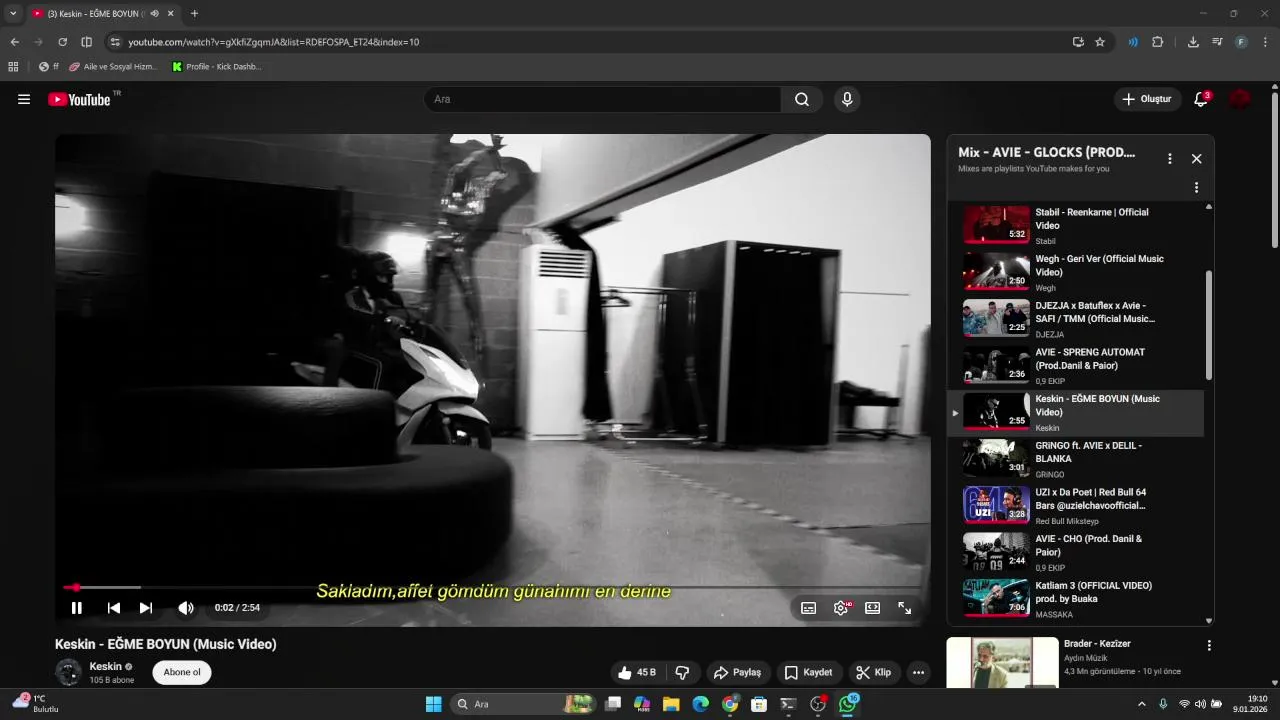Play AVIE - CHO from playlist
The width and height of the screenshot is (1280, 720).
click(x=1075, y=553)
